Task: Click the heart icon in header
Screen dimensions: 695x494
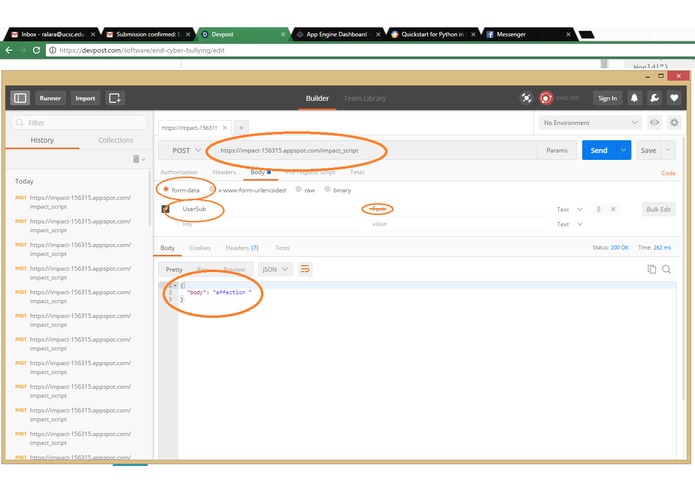Action: (674, 98)
